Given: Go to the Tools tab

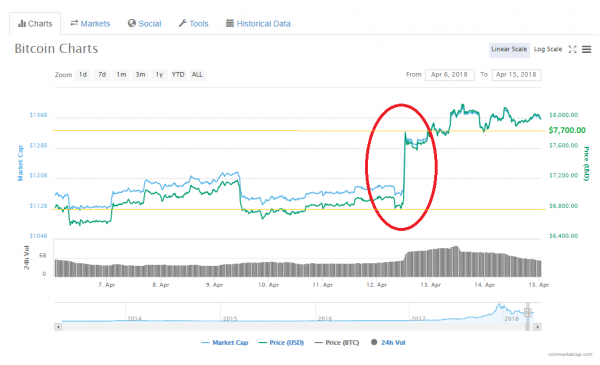Looking at the screenshot, I should [x=193, y=24].
